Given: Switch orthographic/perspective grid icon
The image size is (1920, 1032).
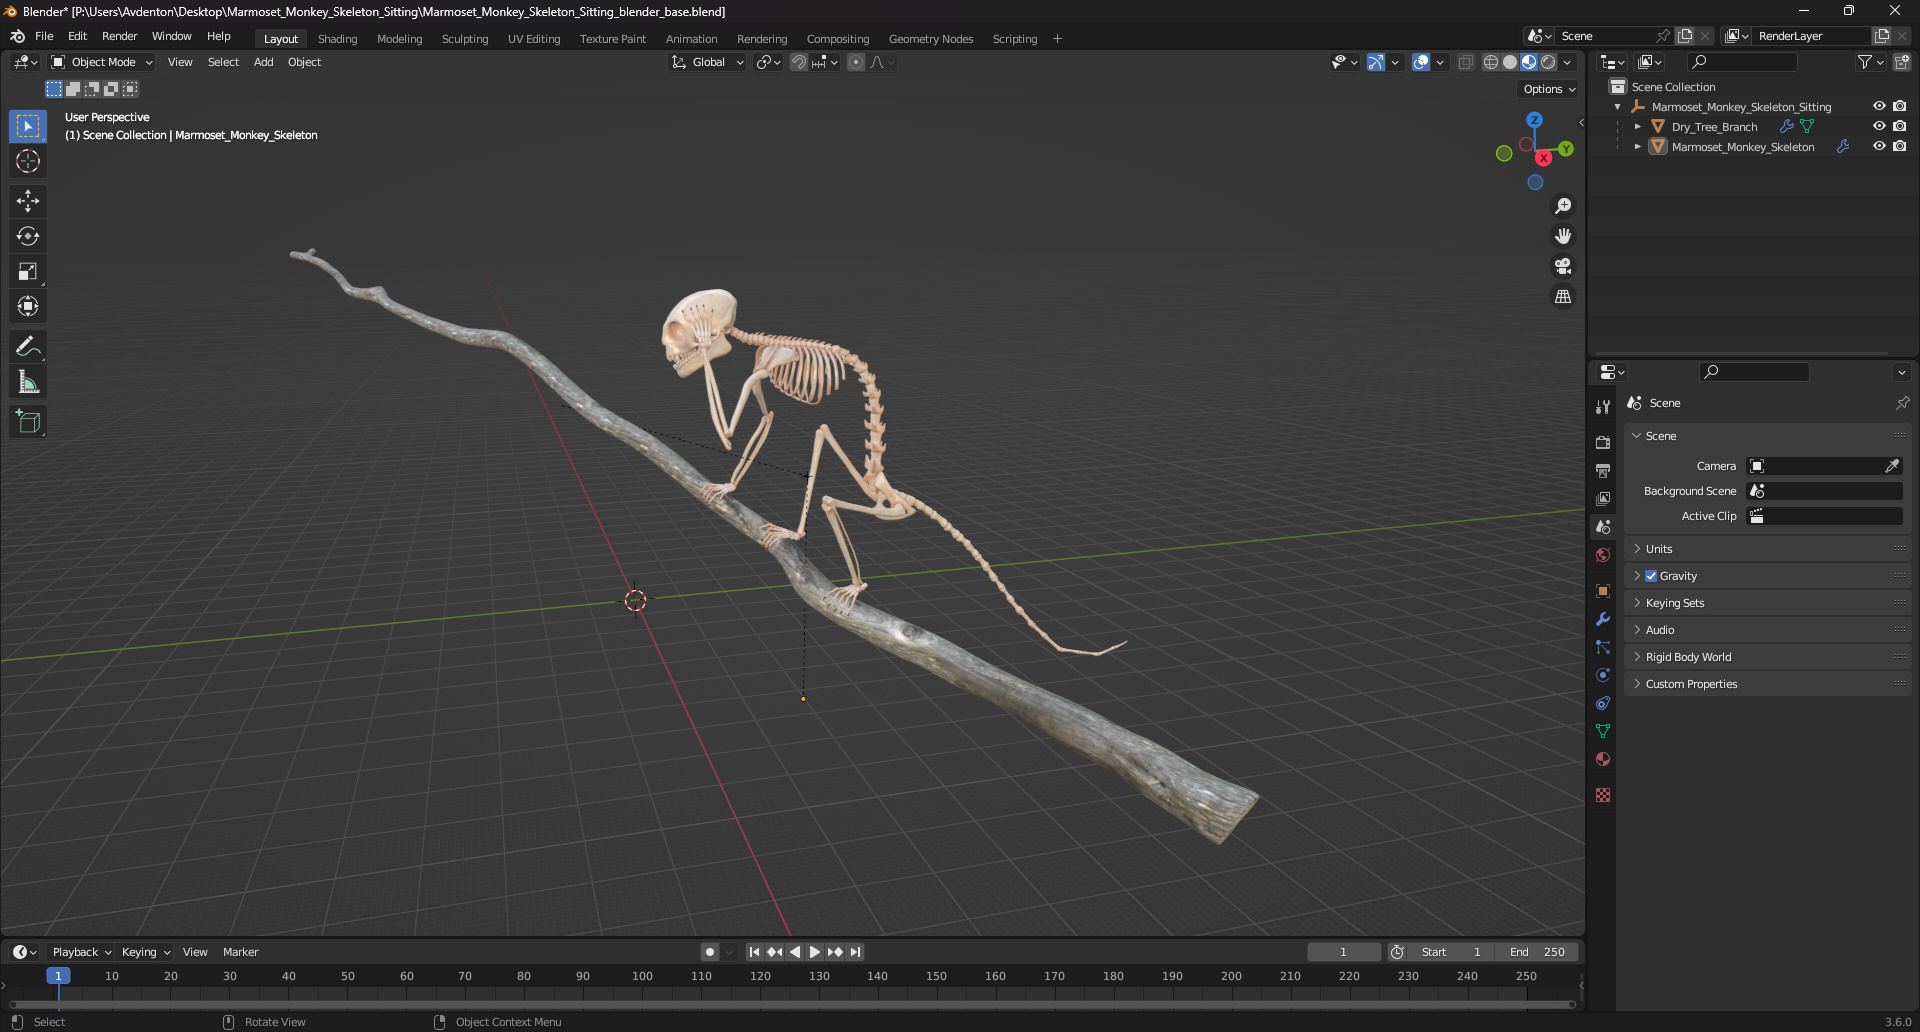Looking at the screenshot, I should 1562,296.
